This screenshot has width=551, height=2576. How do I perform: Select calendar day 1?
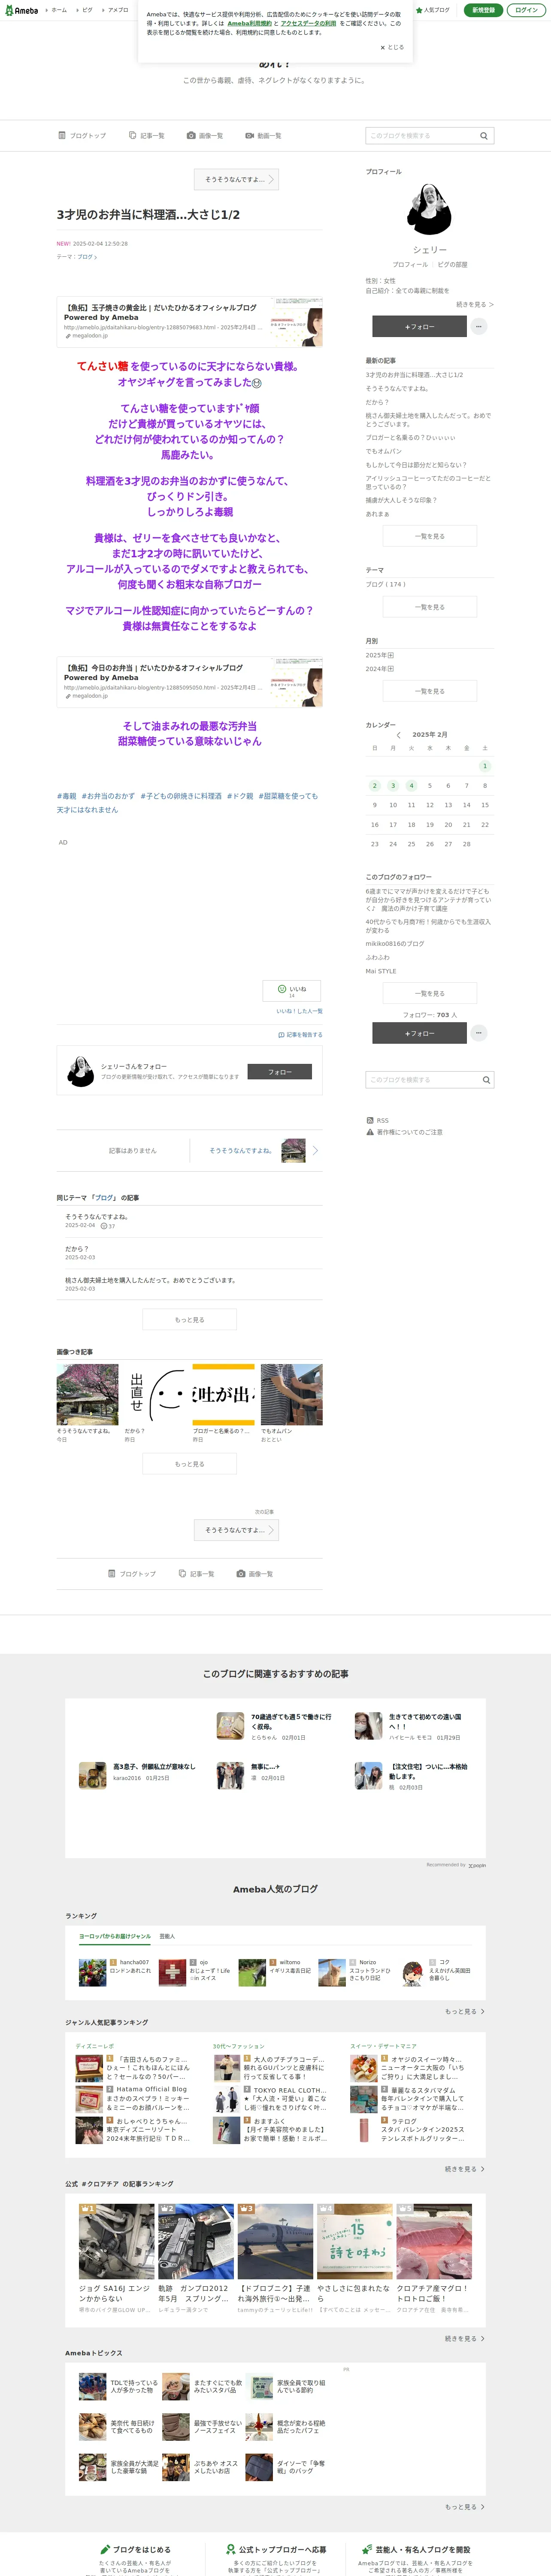(485, 766)
